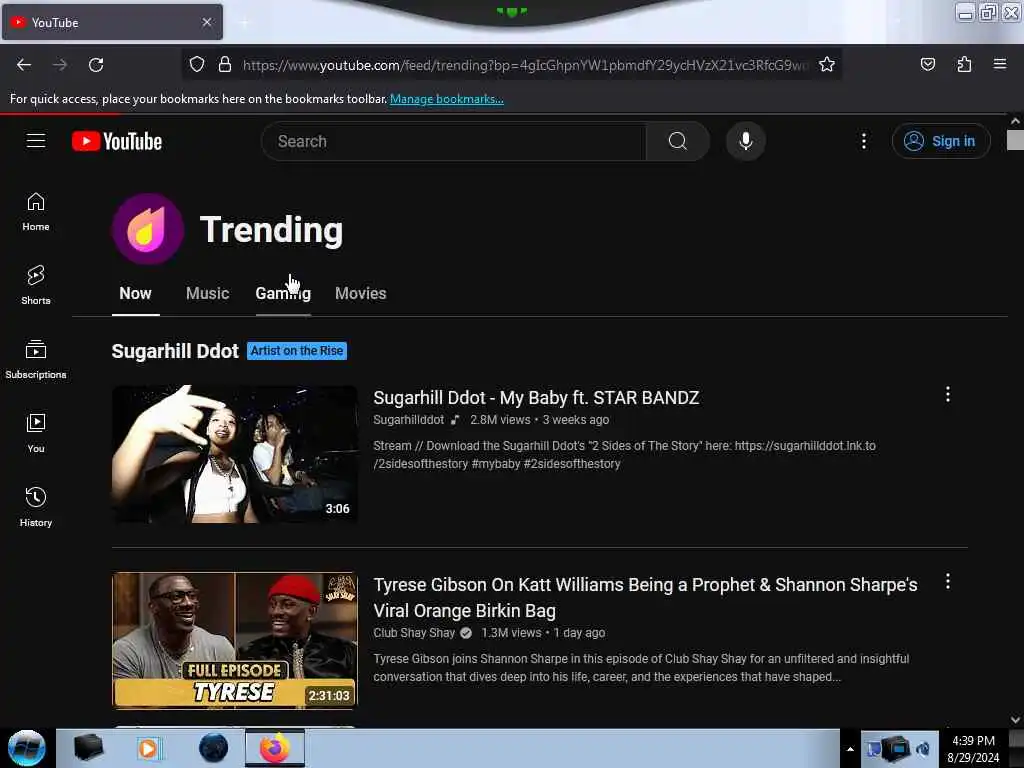Show hidden system tray icons
The width and height of the screenshot is (1024, 768).
coord(850,749)
